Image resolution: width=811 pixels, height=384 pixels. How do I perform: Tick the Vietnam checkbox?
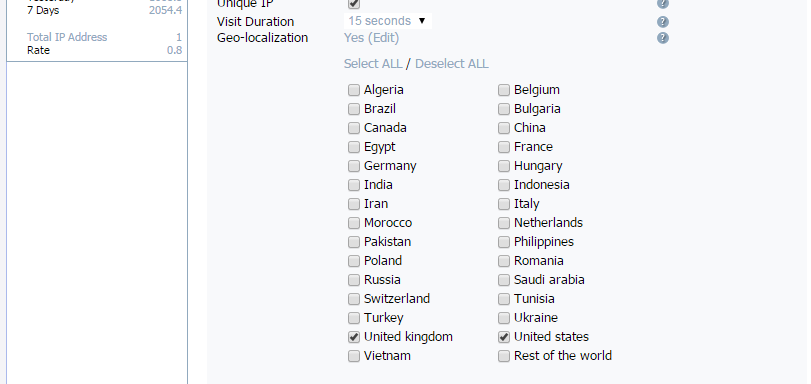(x=354, y=356)
